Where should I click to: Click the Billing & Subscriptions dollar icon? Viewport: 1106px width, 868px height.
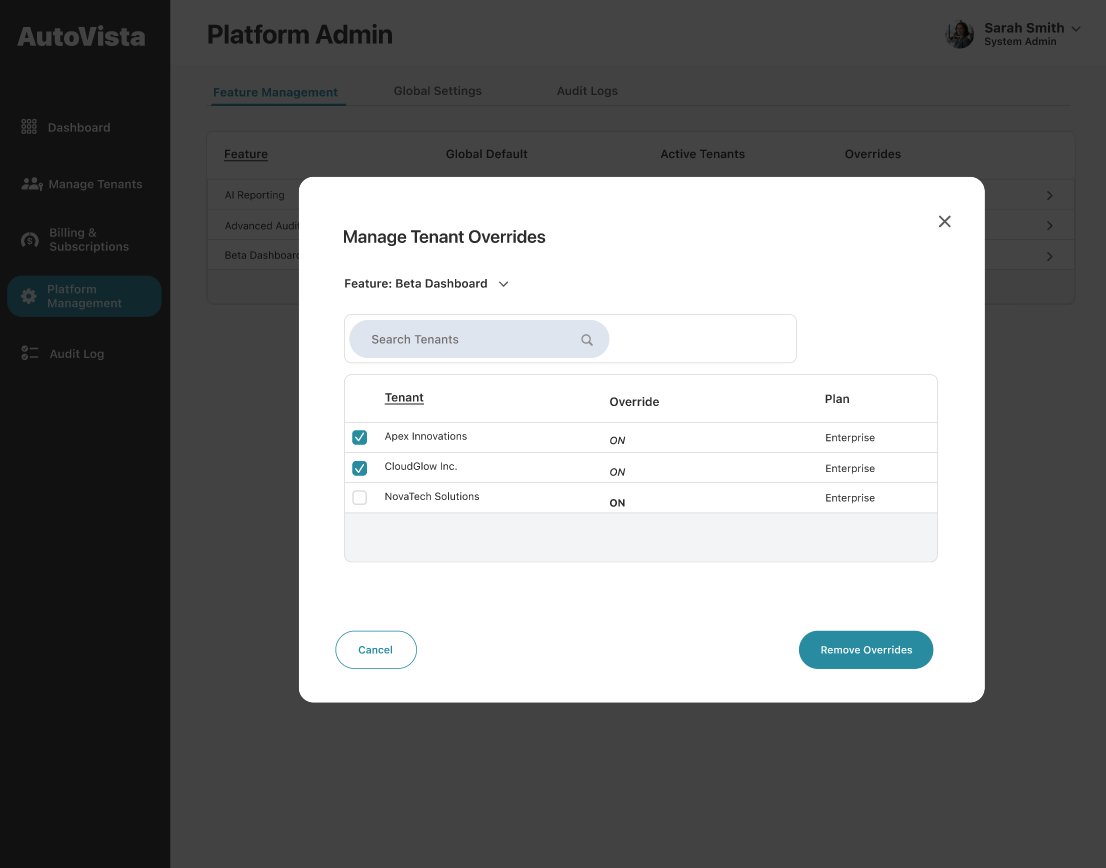30,240
